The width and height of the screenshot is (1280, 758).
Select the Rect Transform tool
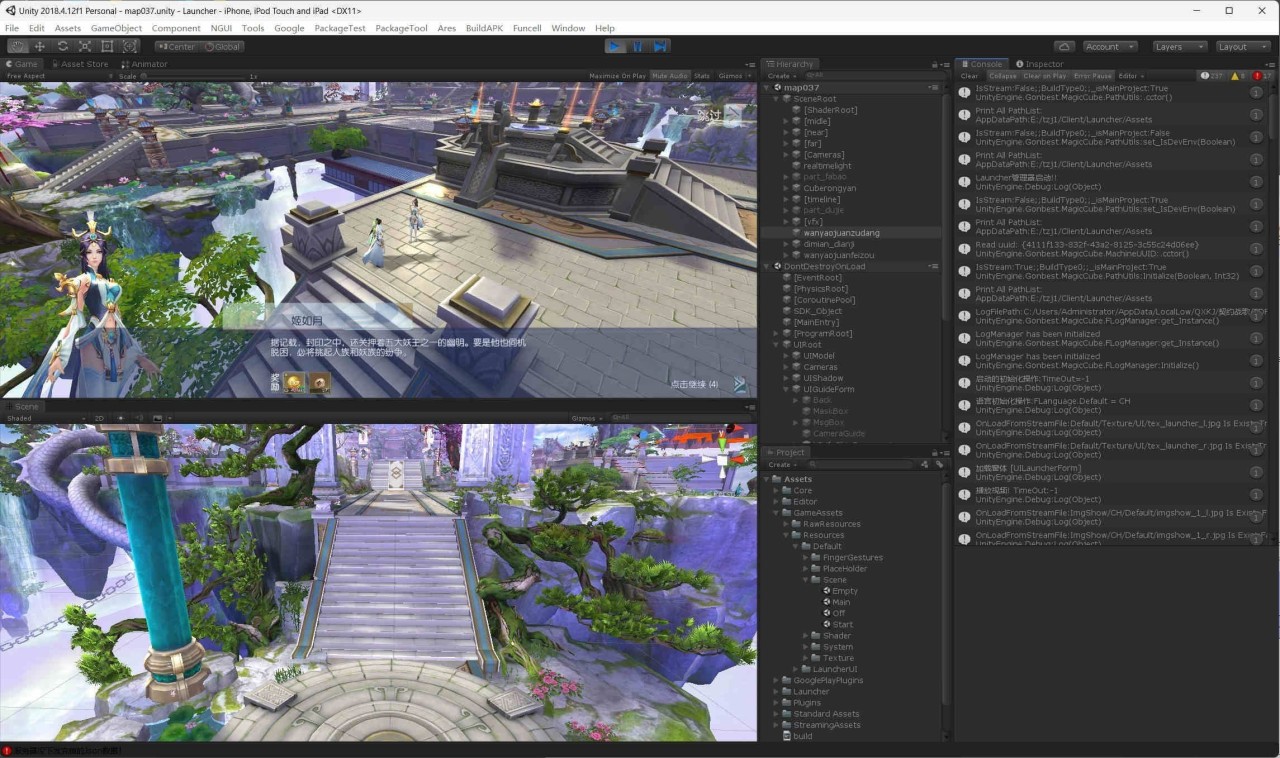point(107,46)
